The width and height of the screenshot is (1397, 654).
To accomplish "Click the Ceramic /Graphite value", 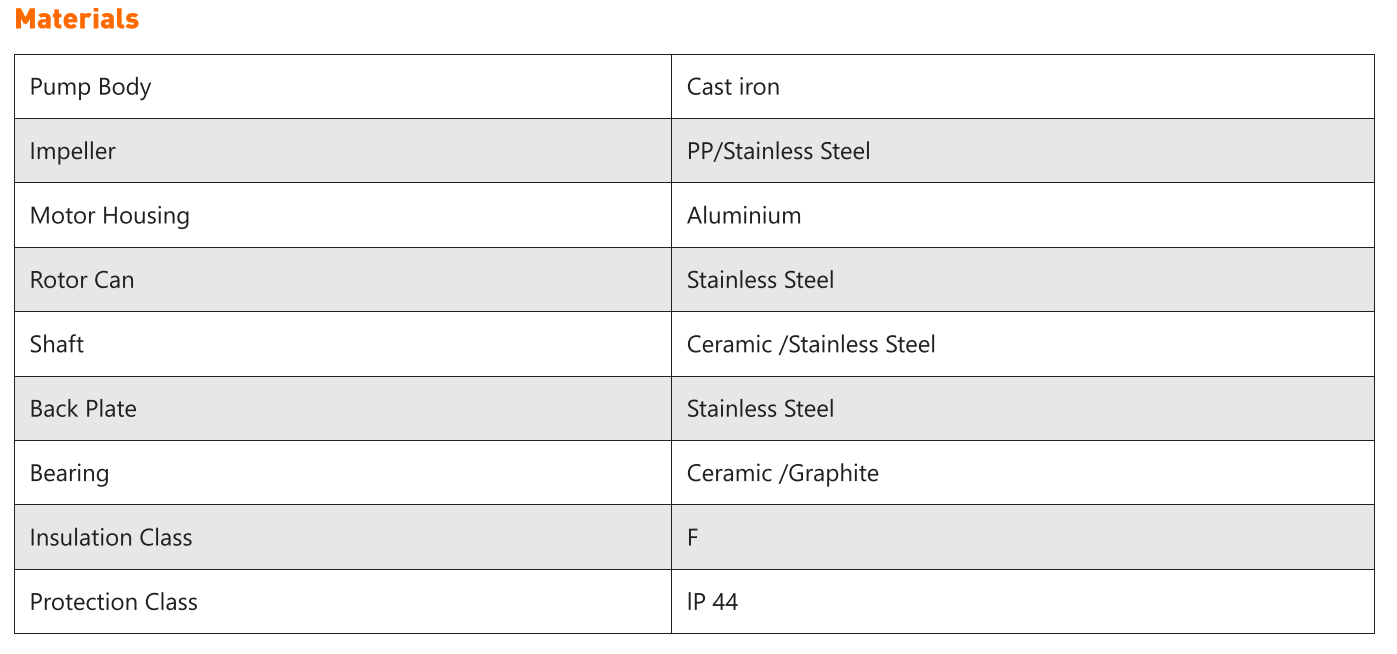I will click(783, 473).
